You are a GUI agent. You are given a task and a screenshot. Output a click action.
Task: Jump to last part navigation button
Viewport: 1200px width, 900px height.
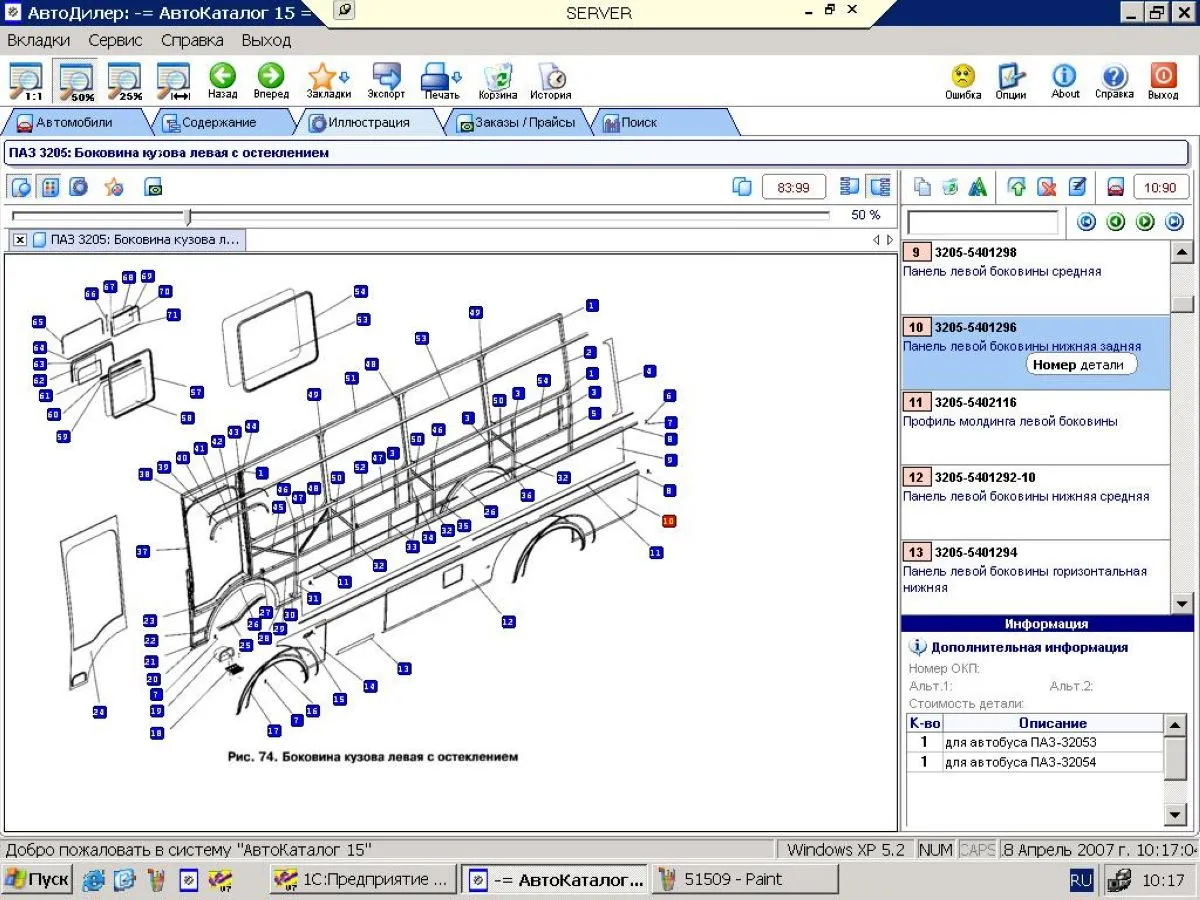1174,222
